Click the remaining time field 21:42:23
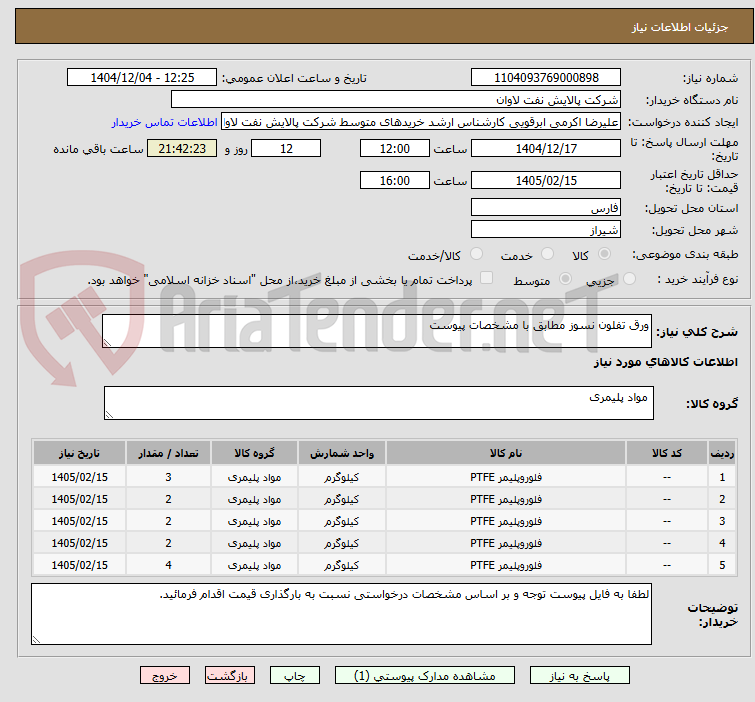This screenshot has width=755, height=702. 182,148
